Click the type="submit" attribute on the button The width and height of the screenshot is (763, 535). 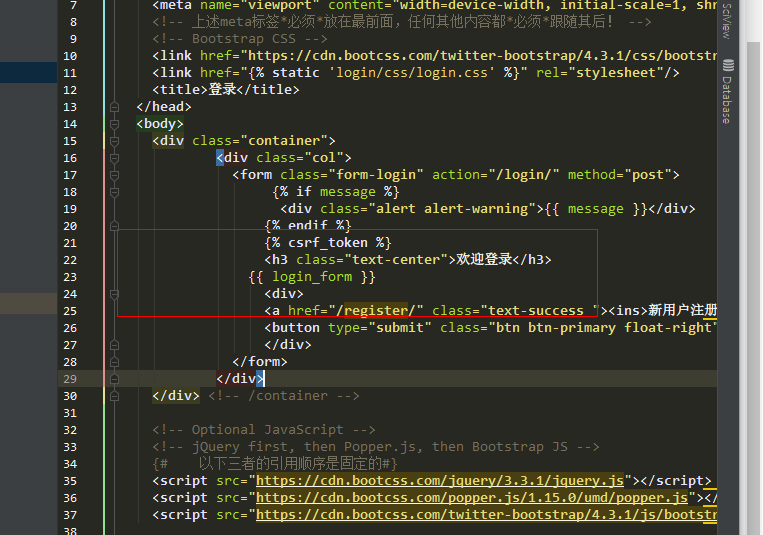(380, 328)
